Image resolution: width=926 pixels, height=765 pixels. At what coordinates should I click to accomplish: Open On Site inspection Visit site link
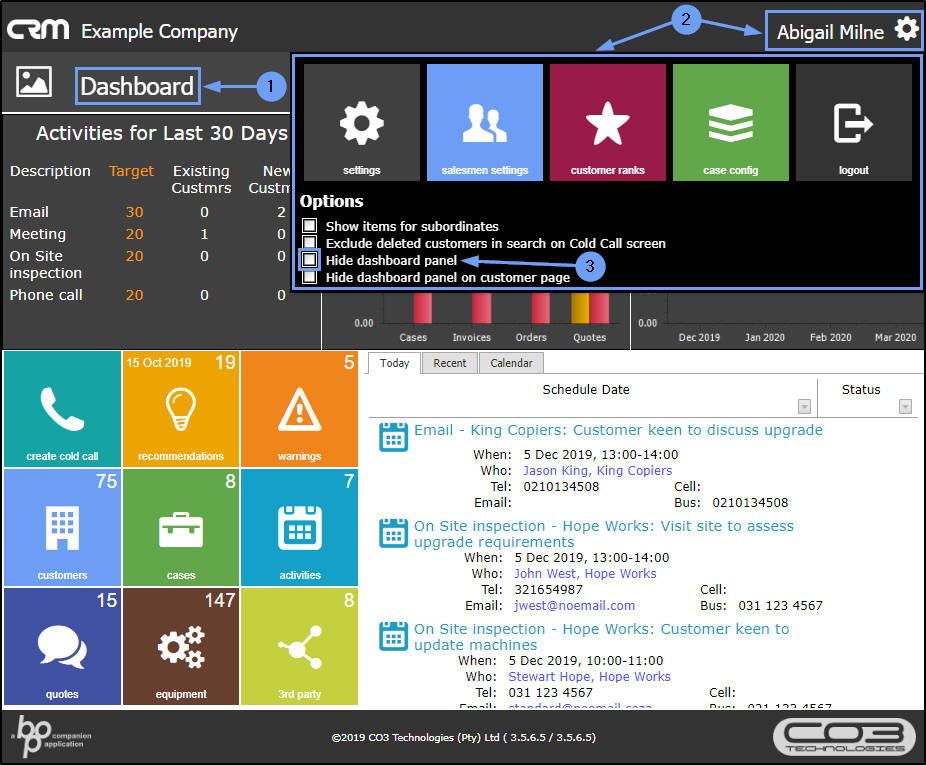[x=604, y=533]
